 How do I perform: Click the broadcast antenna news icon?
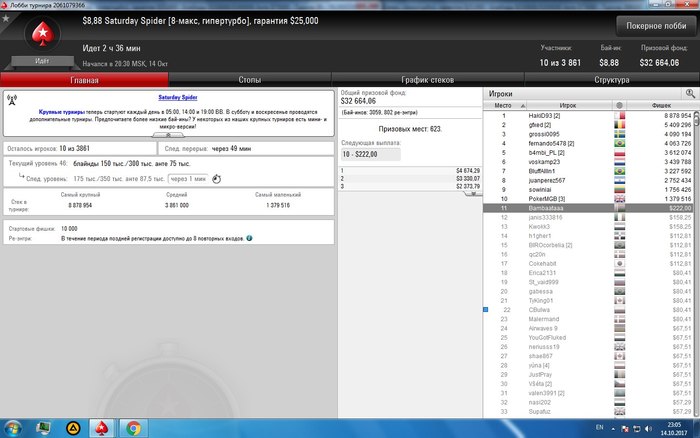point(12,100)
